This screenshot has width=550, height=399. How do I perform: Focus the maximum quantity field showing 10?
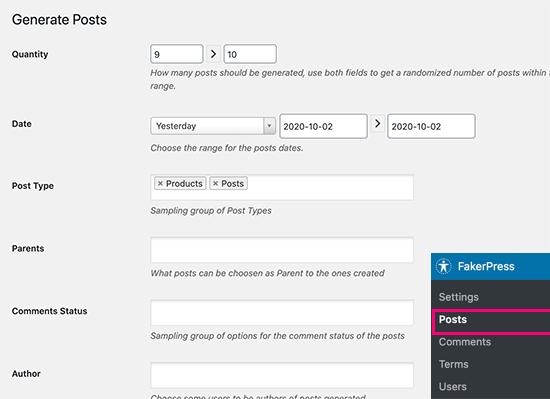250,54
